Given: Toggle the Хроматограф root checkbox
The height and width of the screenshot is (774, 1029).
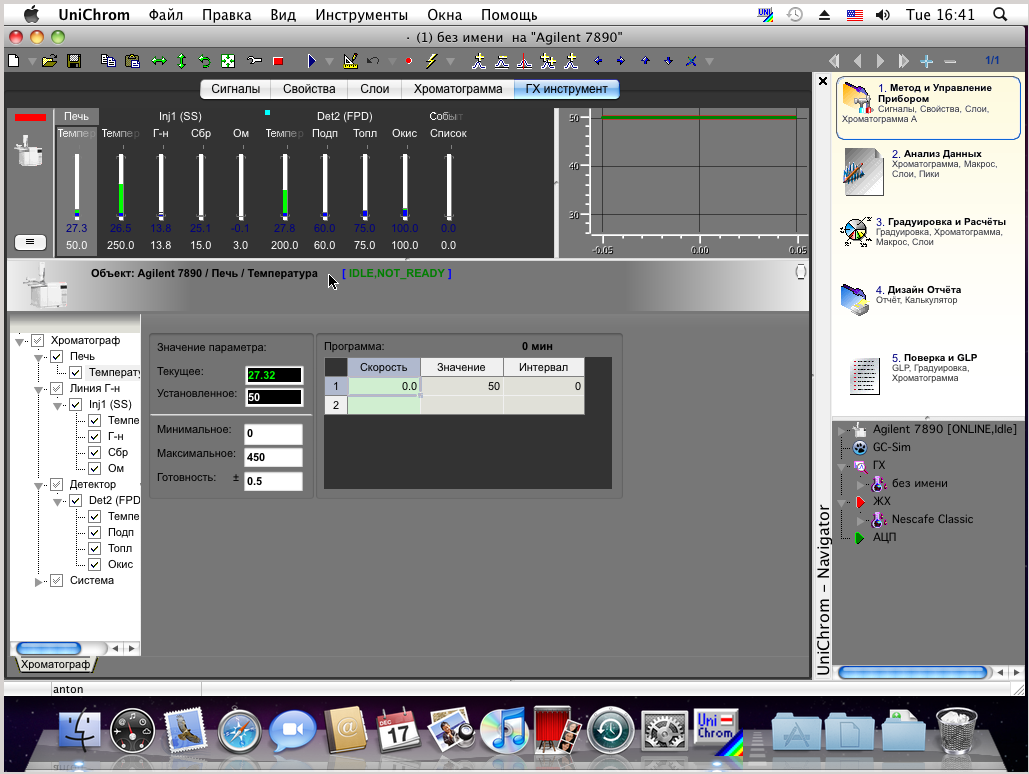Looking at the screenshot, I should point(38,340).
